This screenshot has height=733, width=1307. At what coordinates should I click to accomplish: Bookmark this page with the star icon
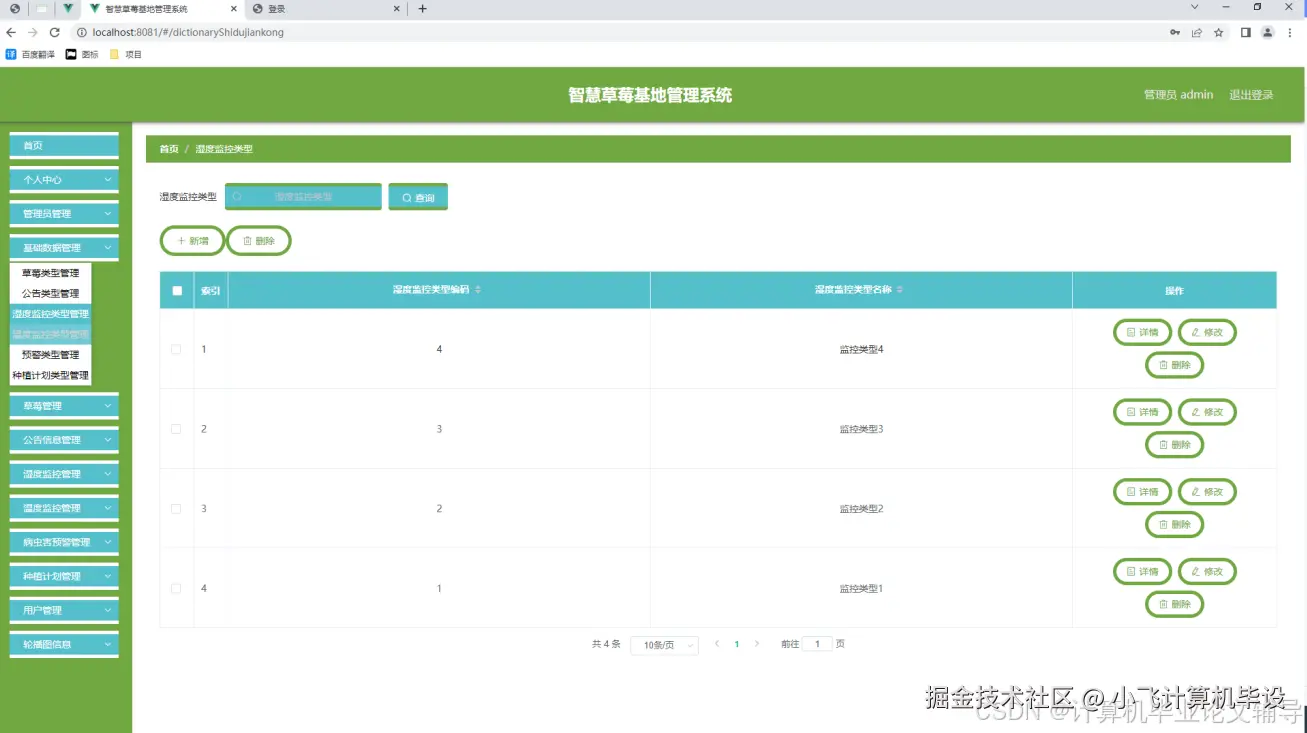coord(1219,32)
